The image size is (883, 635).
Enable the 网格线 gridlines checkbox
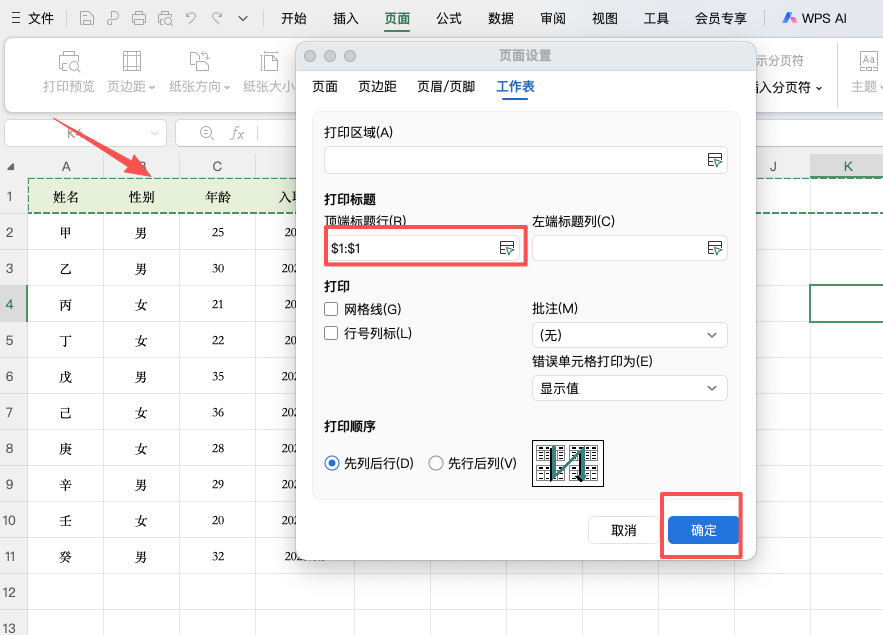(331, 309)
